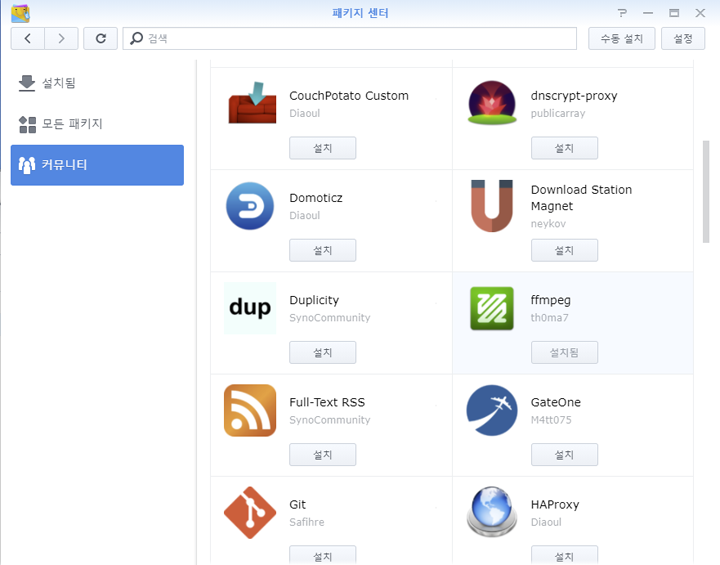Install Domoticz with 설치 button

click(322, 250)
